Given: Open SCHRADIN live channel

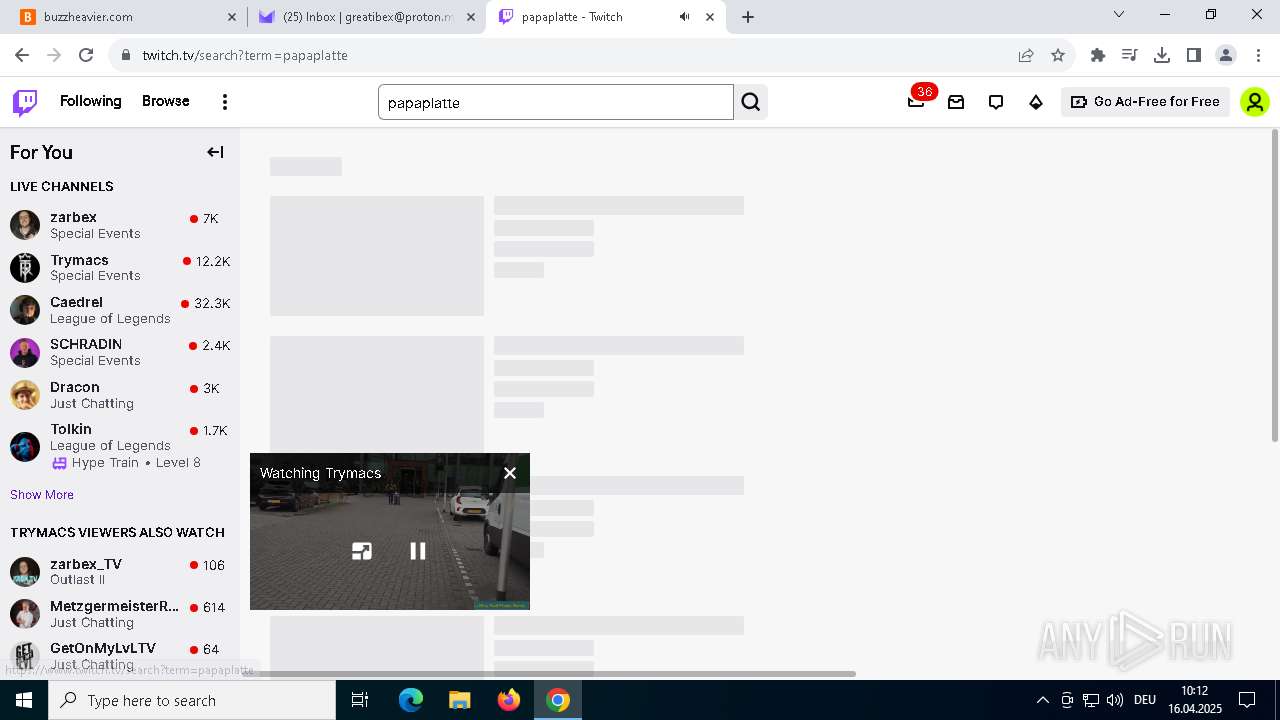Looking at the screenshot, I should click(120, 352).
